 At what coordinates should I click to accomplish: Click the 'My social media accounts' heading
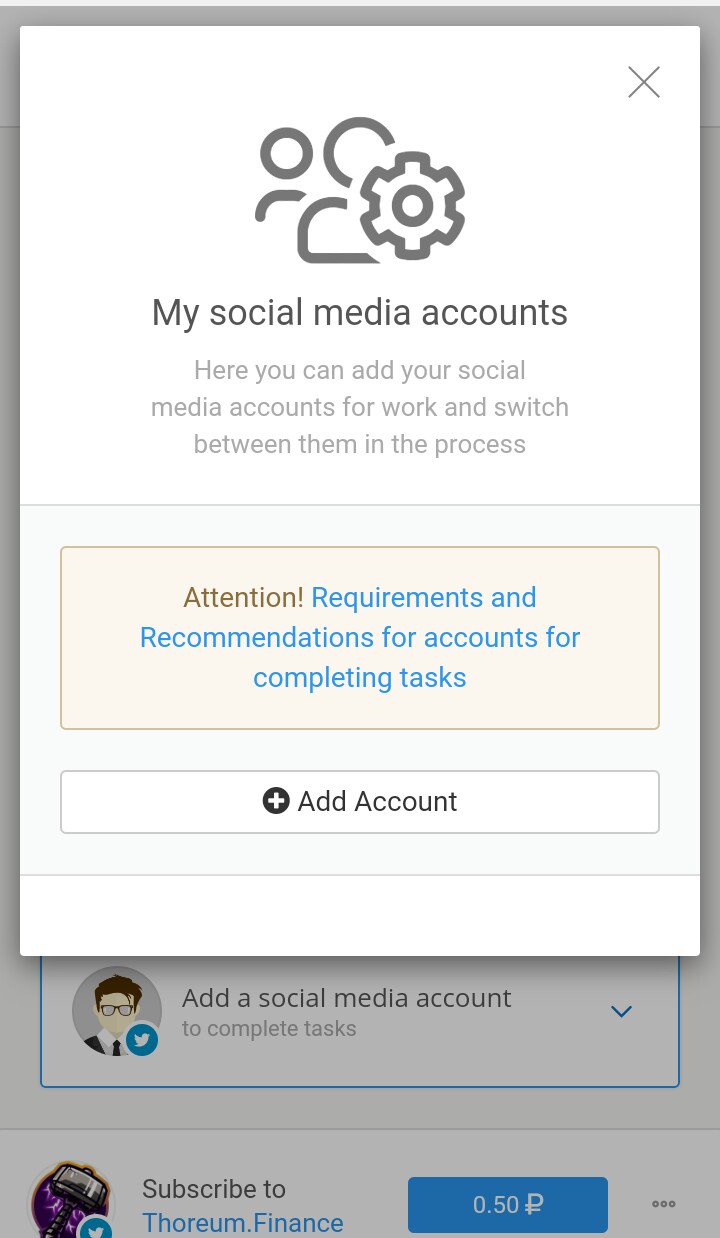coord(360,313)
